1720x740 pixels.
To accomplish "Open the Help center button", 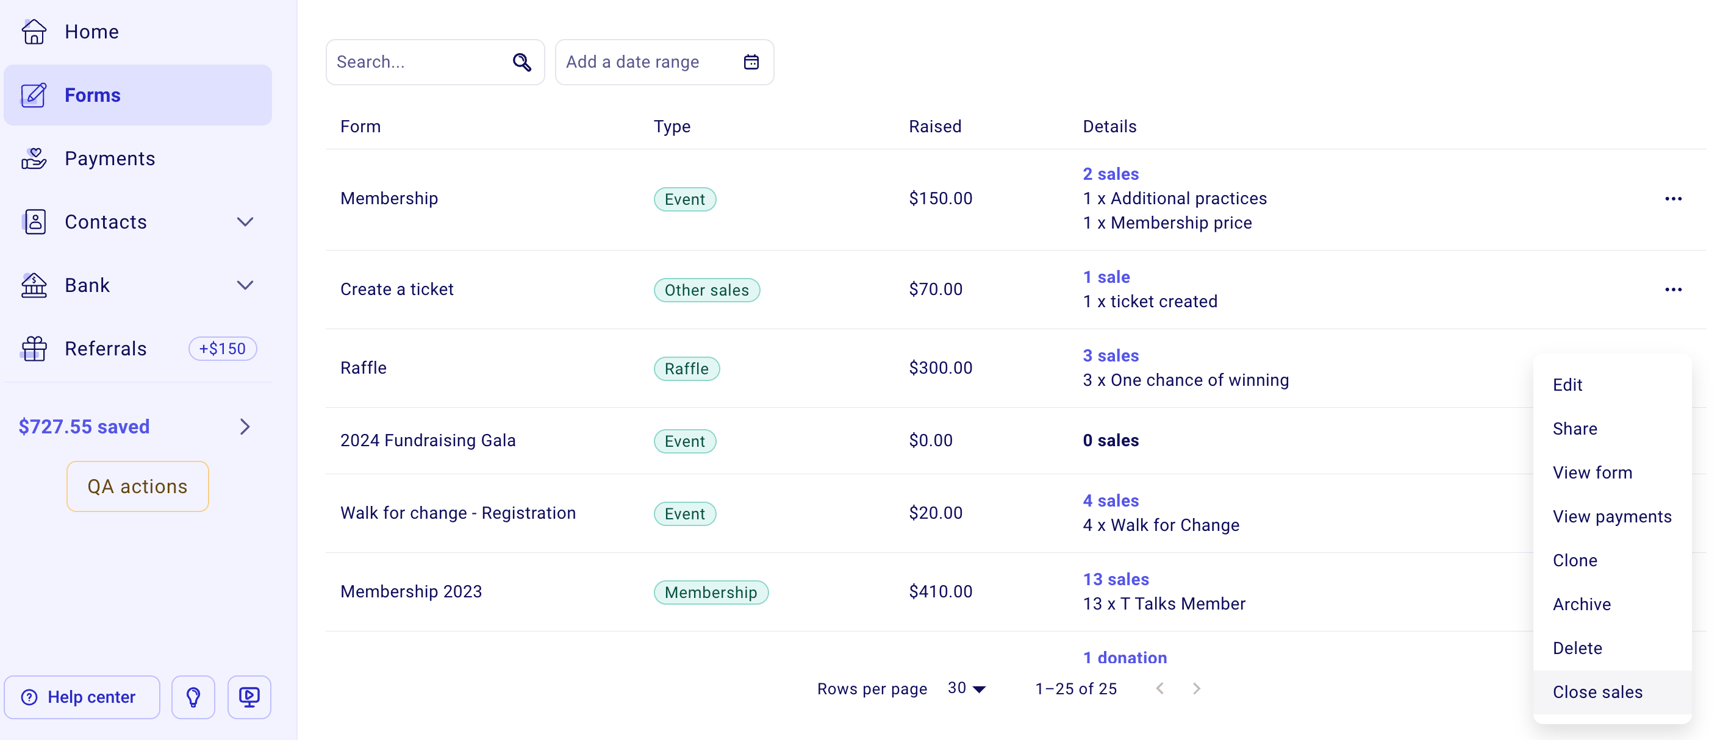I will tap(82, 697).
